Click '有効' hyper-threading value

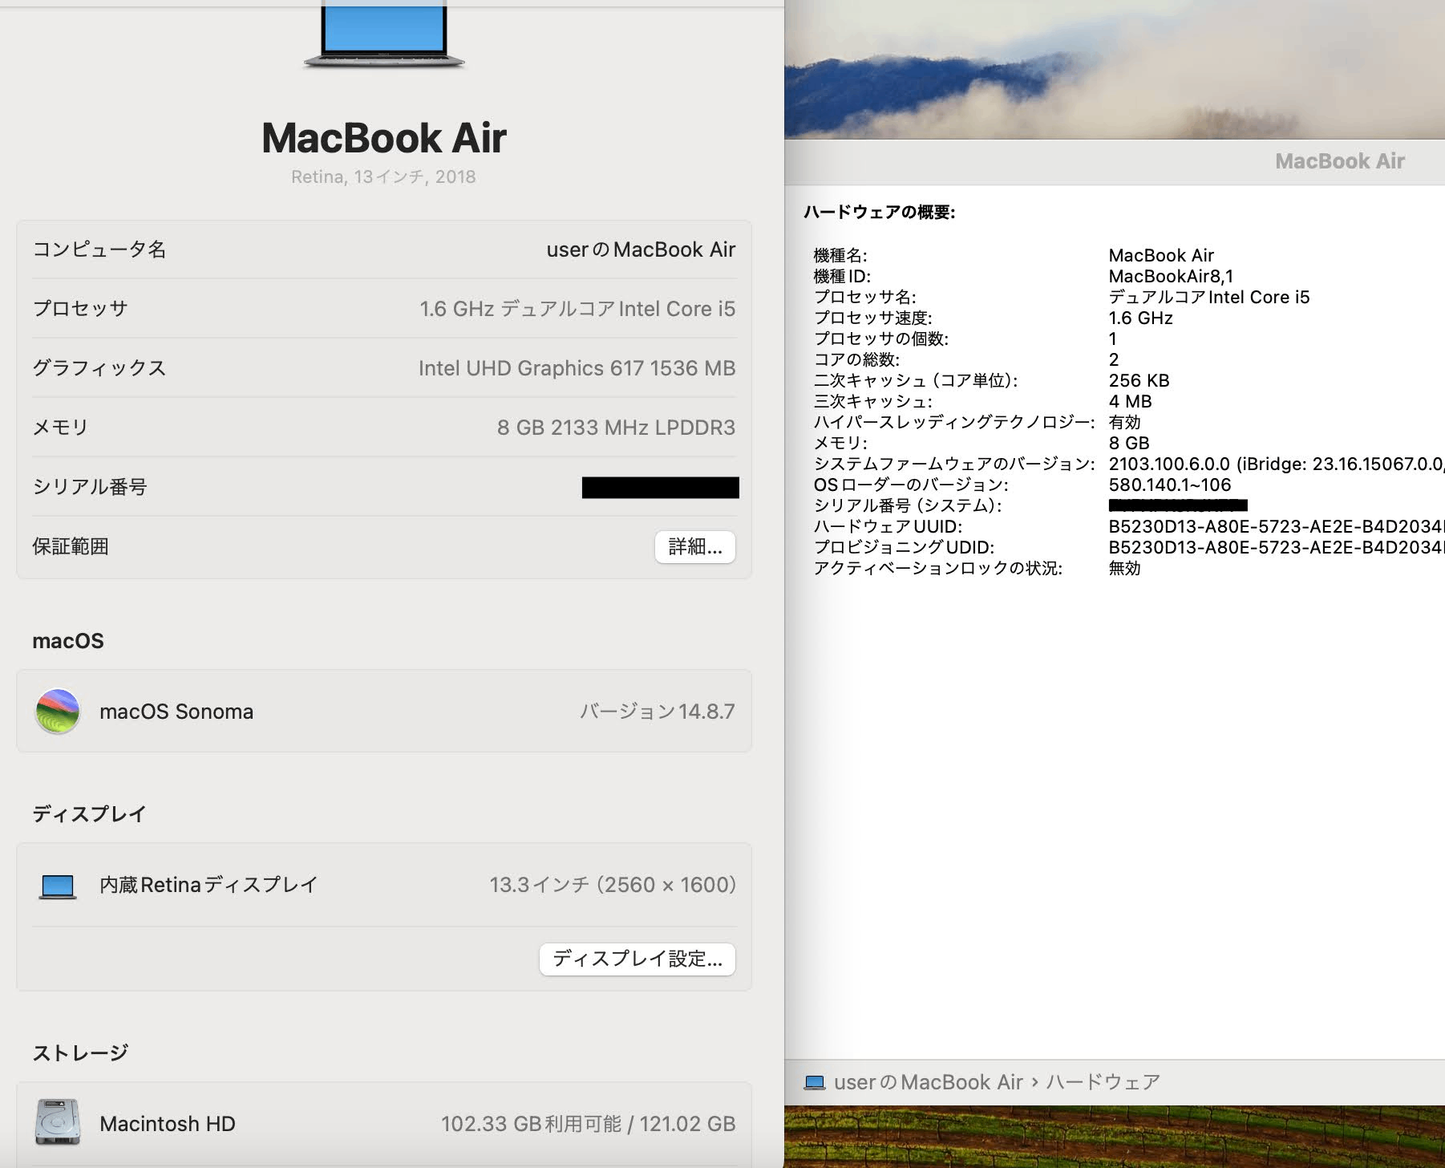click(x=1124, y=422)
